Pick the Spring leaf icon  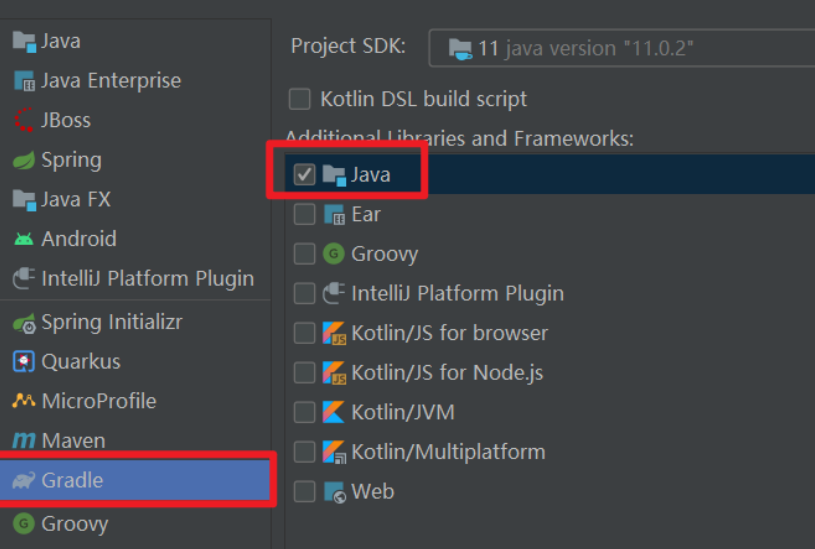(x=24, y=160)
